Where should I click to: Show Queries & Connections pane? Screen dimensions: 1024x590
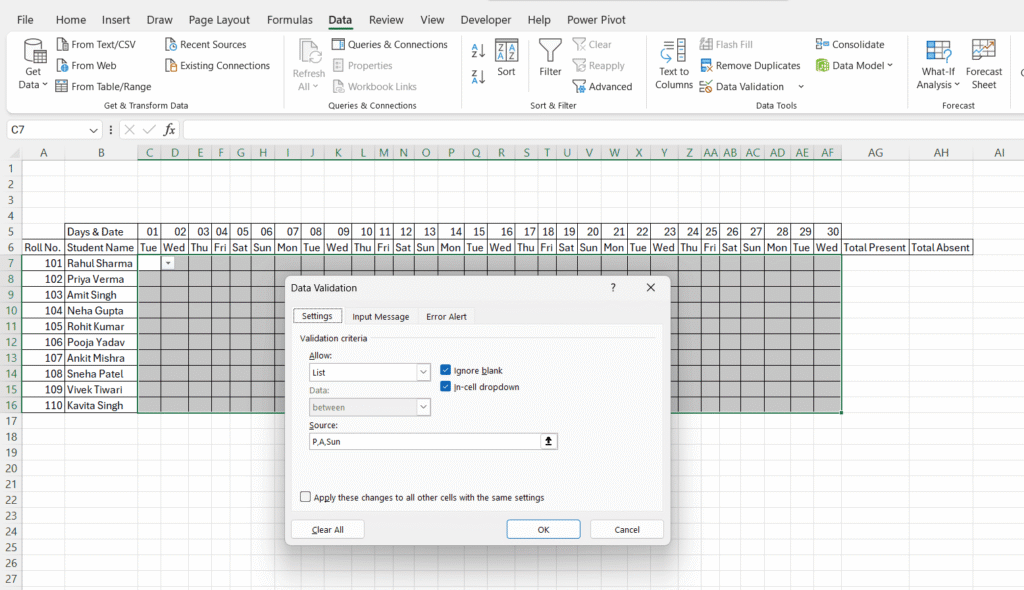click(390, 44)
